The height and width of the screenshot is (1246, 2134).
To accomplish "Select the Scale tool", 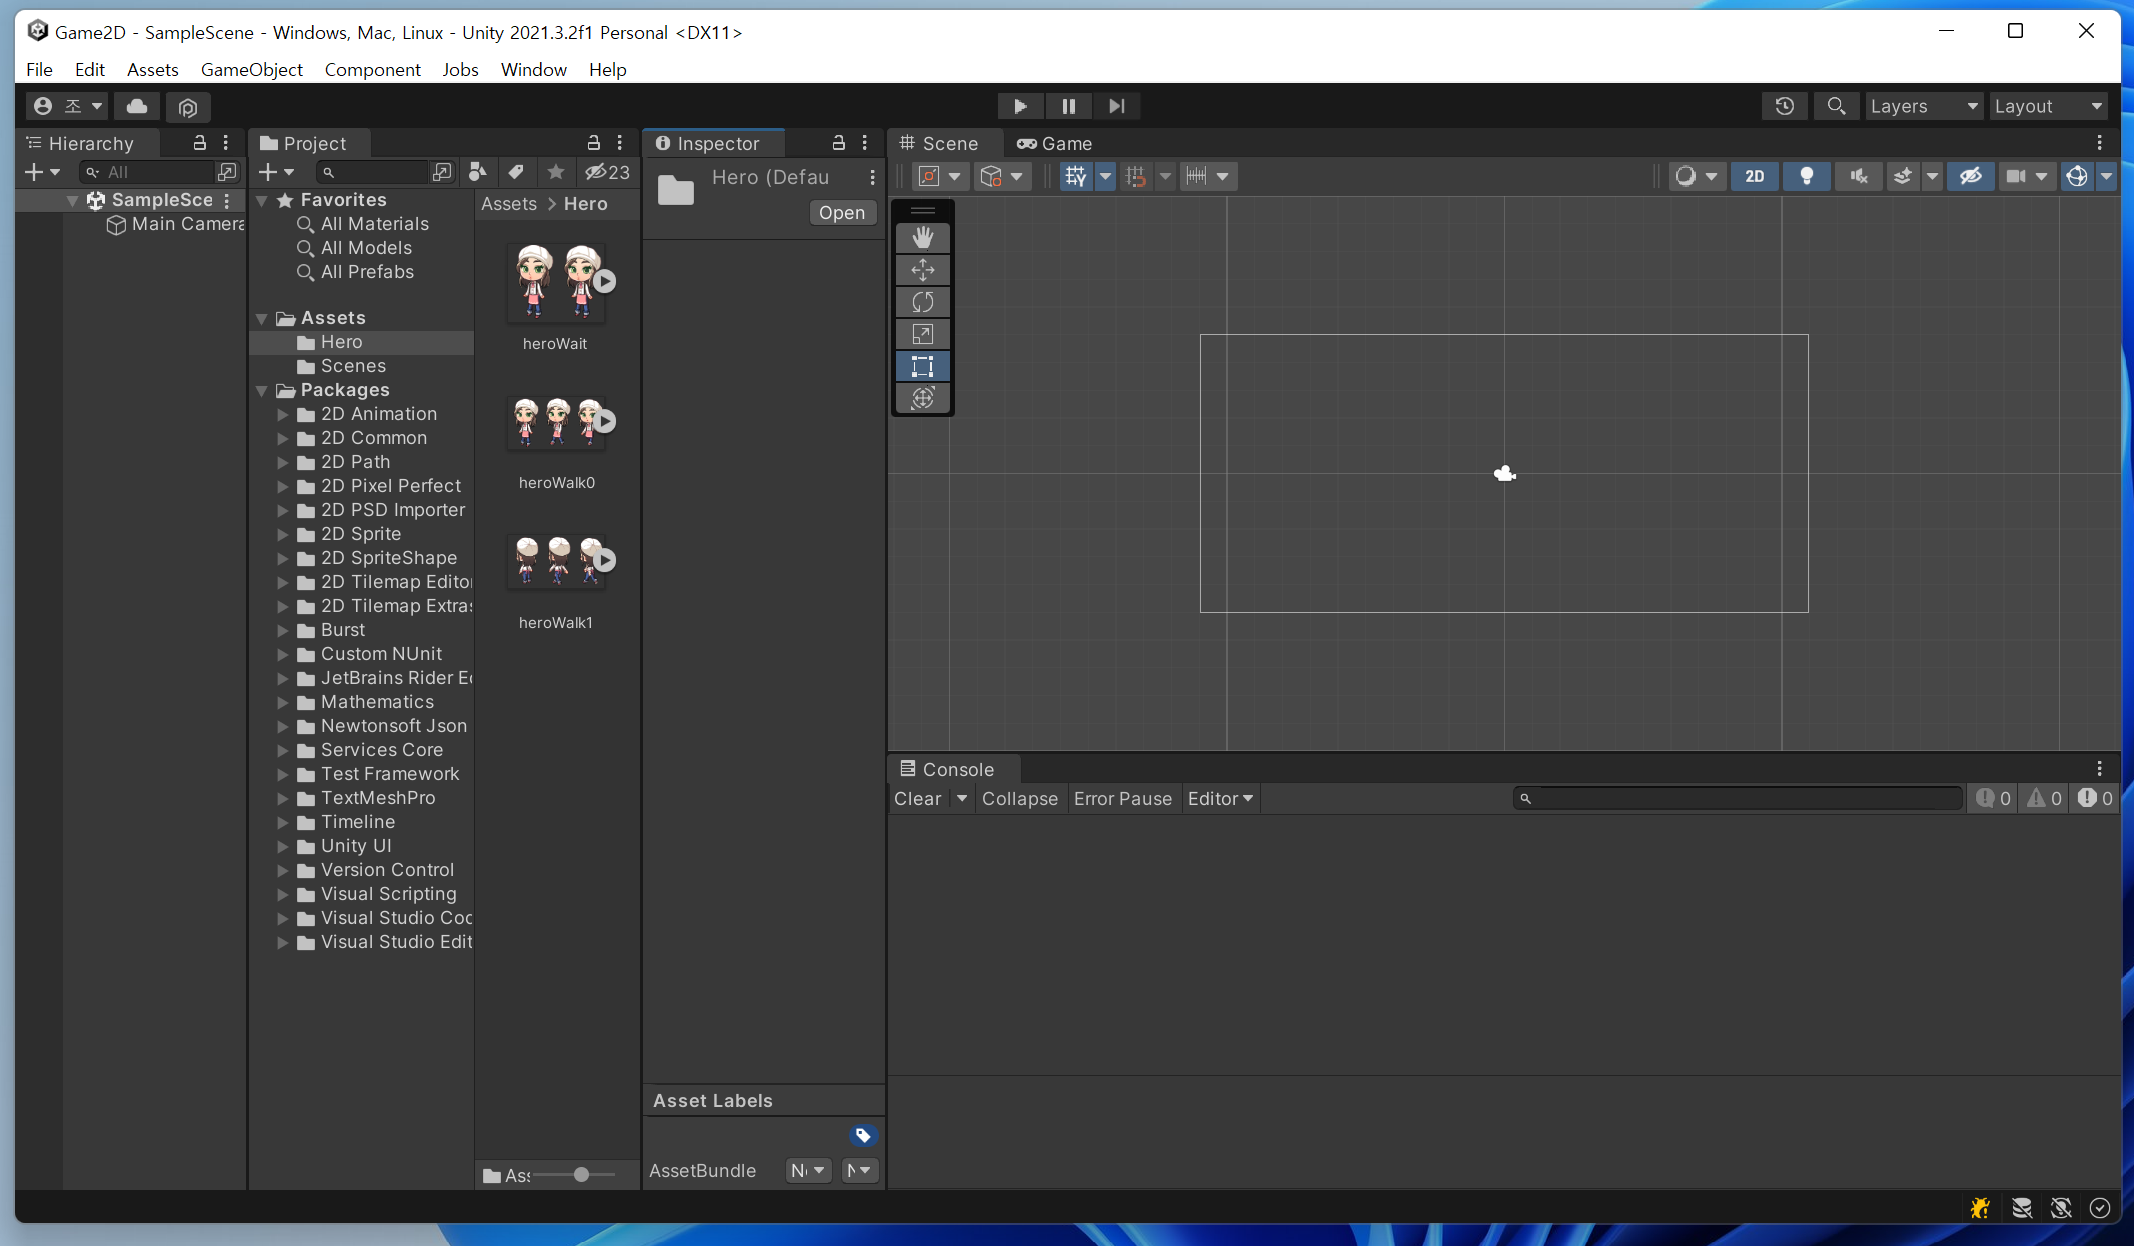I will [x=922, y=334].
